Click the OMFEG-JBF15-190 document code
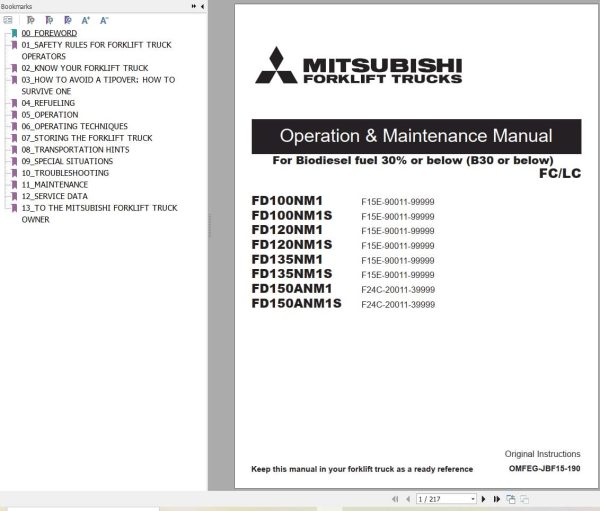 pyautogui.click(x=545, y=469)
